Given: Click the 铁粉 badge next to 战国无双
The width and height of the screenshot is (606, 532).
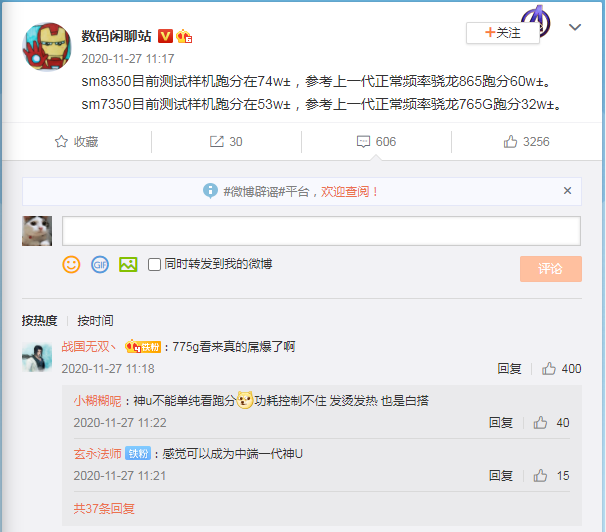Looking at the screenshot, I should [142, 347].
